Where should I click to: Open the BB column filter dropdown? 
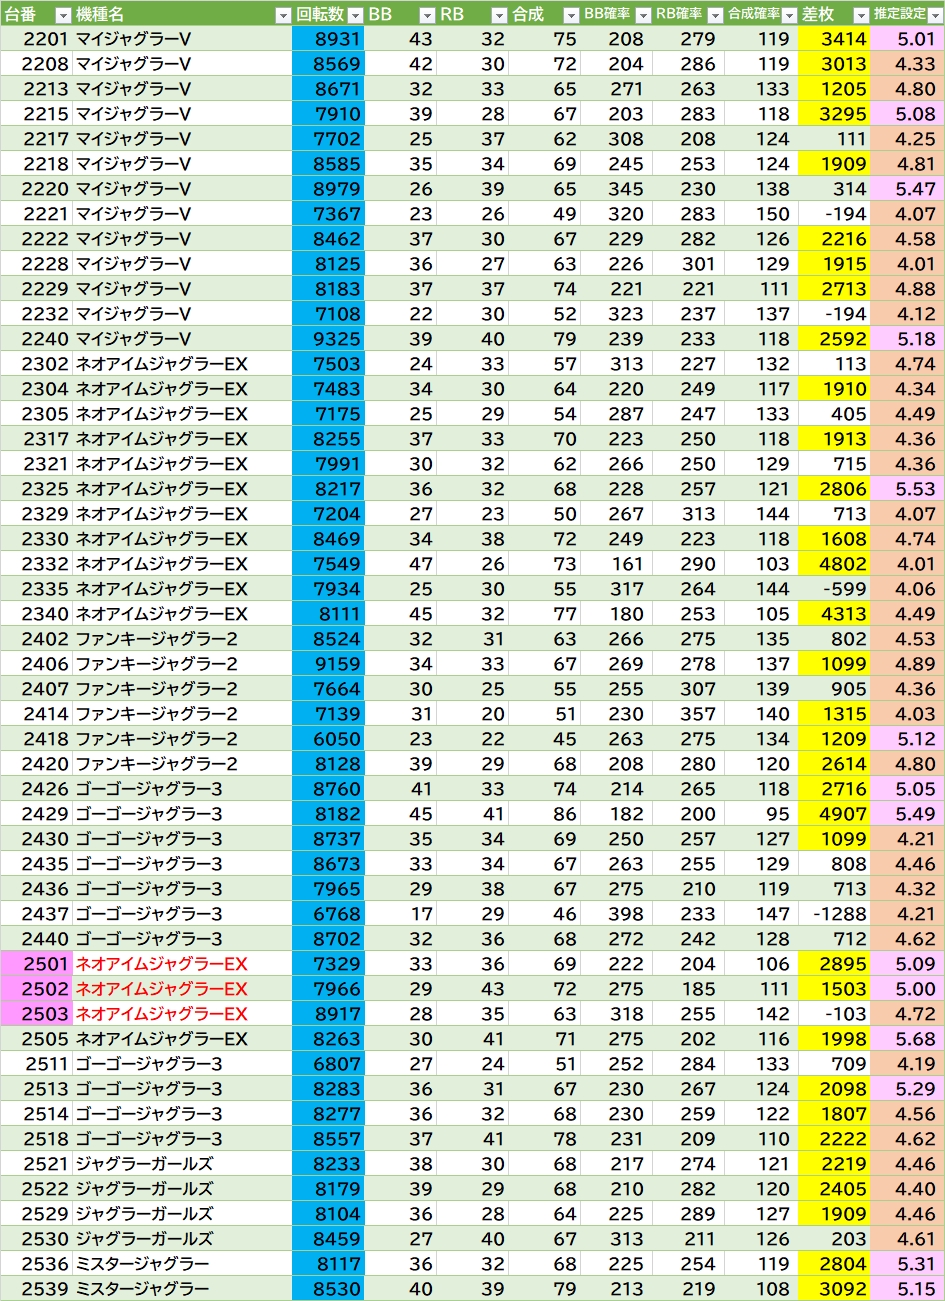(427, 15)
